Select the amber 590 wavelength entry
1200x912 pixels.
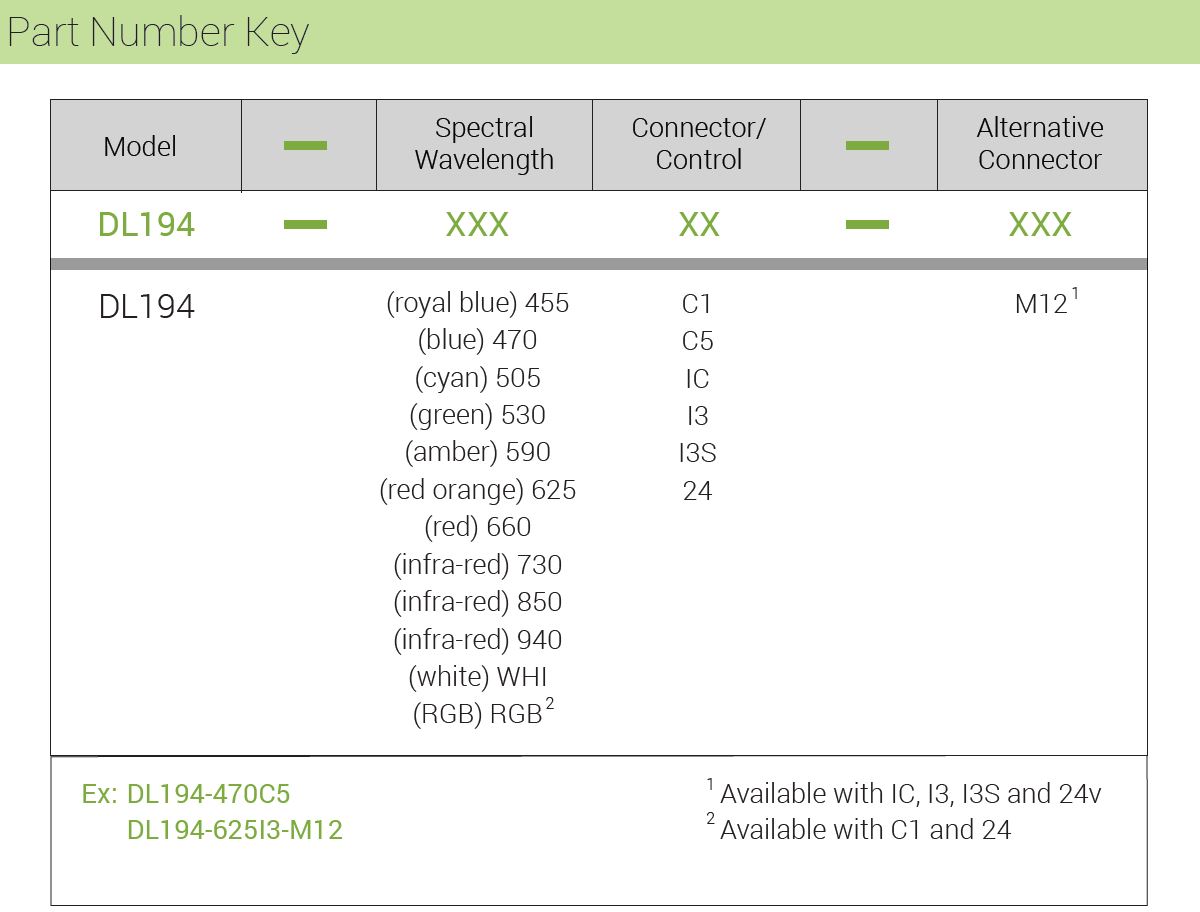pos(477,452)
